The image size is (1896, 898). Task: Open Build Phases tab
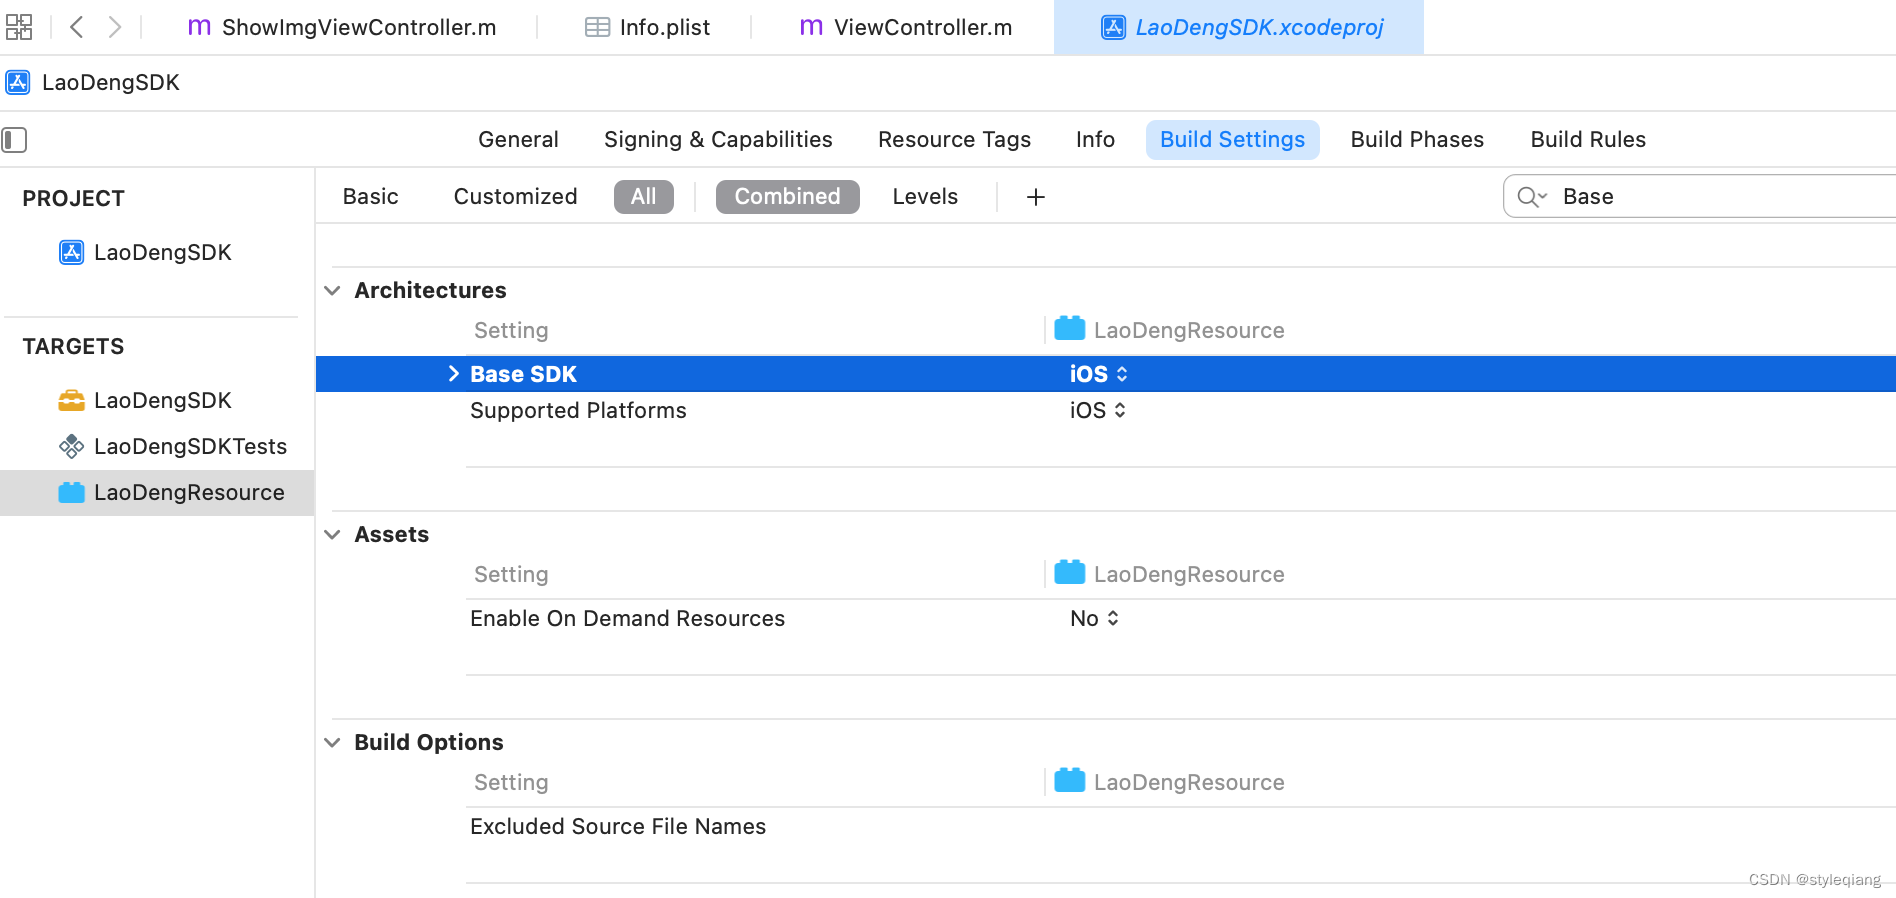(1417, 139)
